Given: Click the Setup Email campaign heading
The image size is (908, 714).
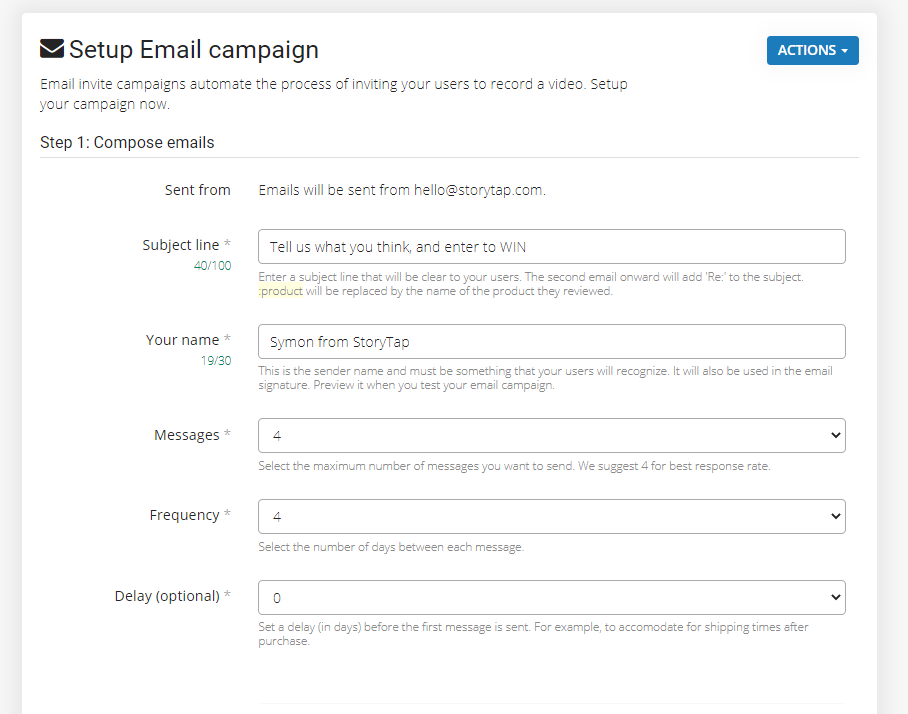Looking at the screenshot, I should [193, 49].
